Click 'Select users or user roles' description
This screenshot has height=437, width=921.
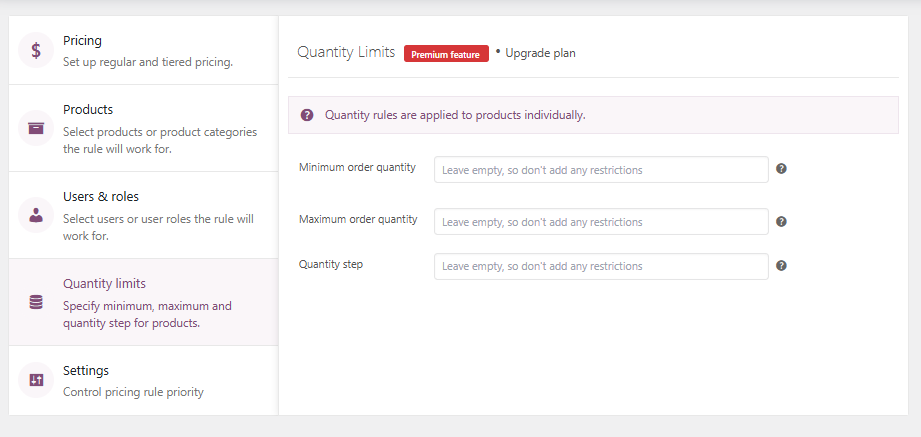(158, 227)
